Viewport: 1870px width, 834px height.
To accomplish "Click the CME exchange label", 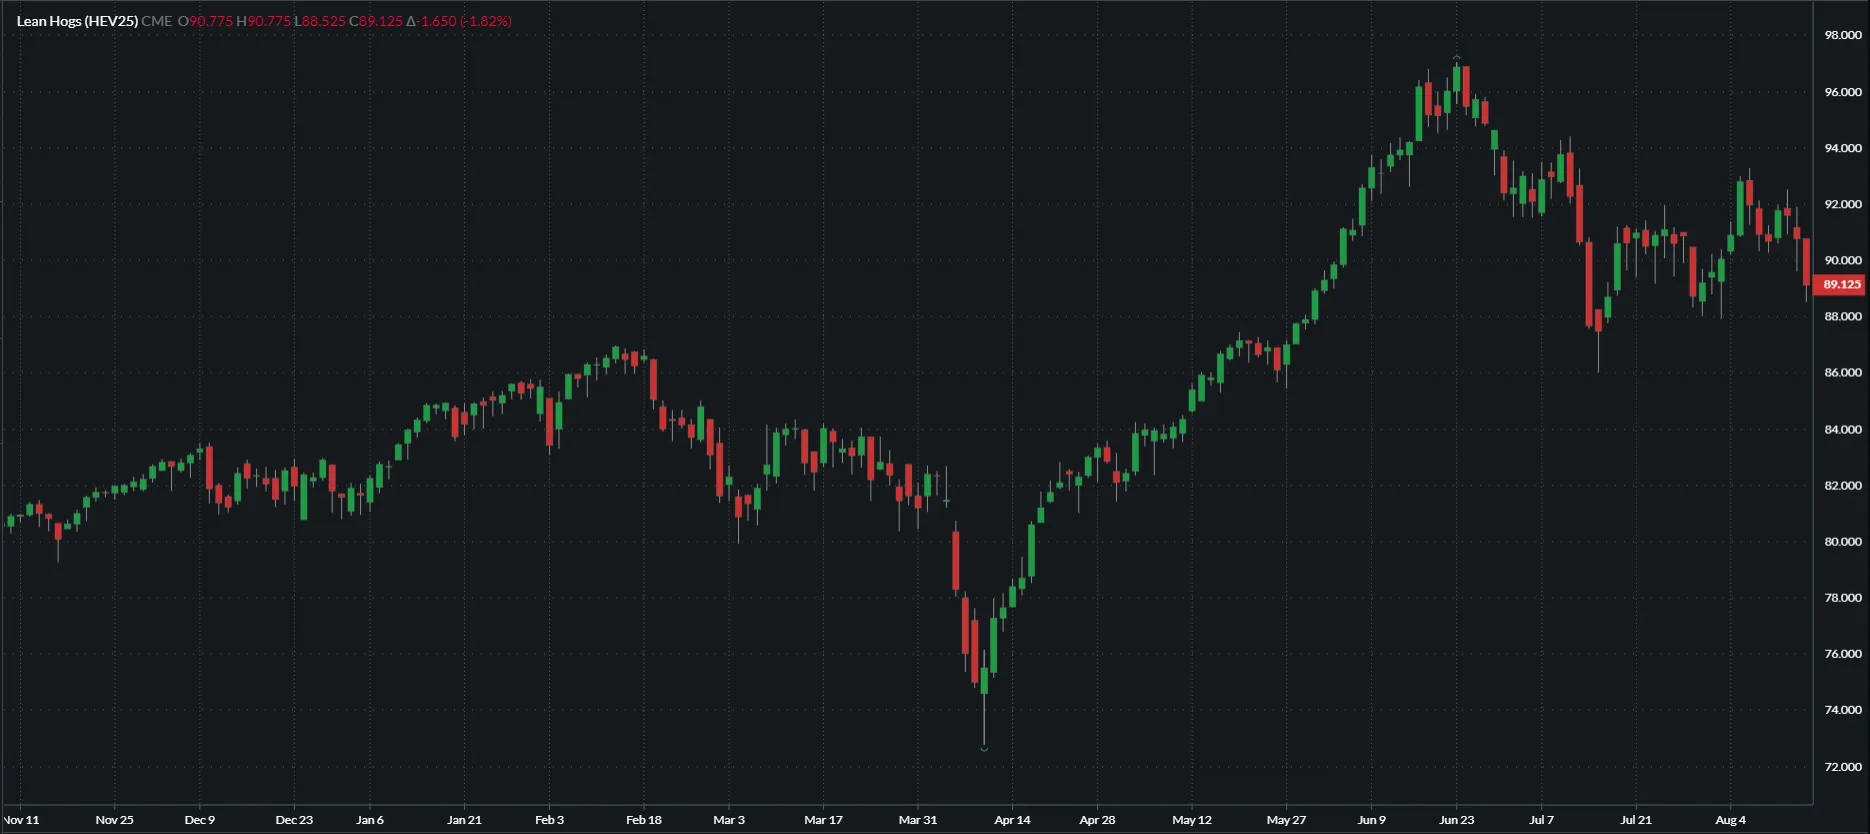I will click(x=156, y=21).
